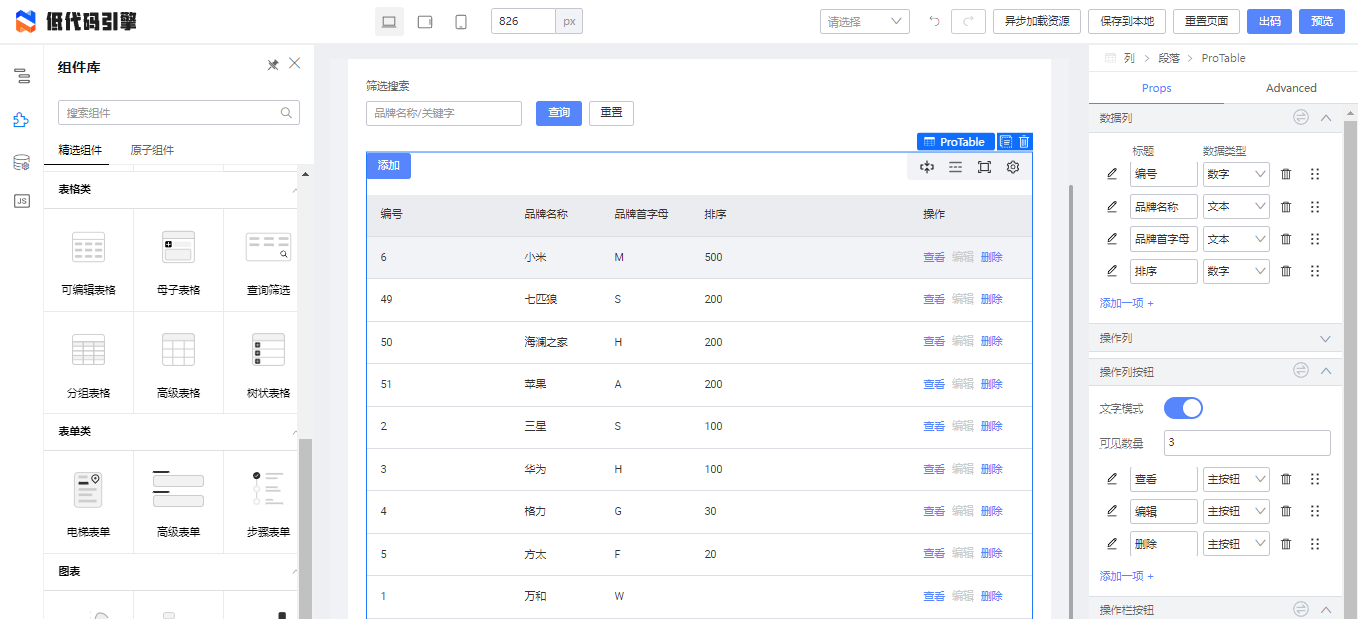Select the 可编辑表格 component thumbnail
1358x619 pixels.
(89, 260)
